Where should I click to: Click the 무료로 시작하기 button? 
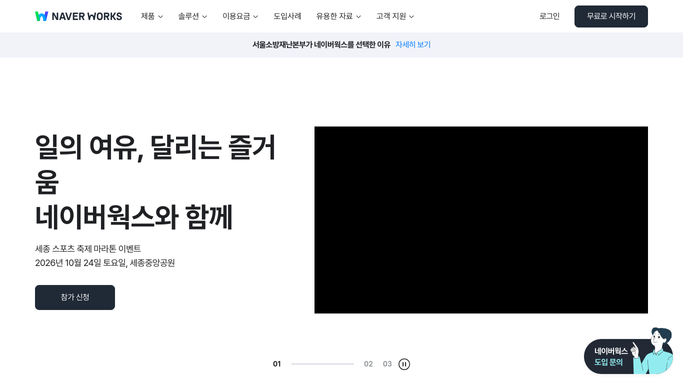[611, 17]
